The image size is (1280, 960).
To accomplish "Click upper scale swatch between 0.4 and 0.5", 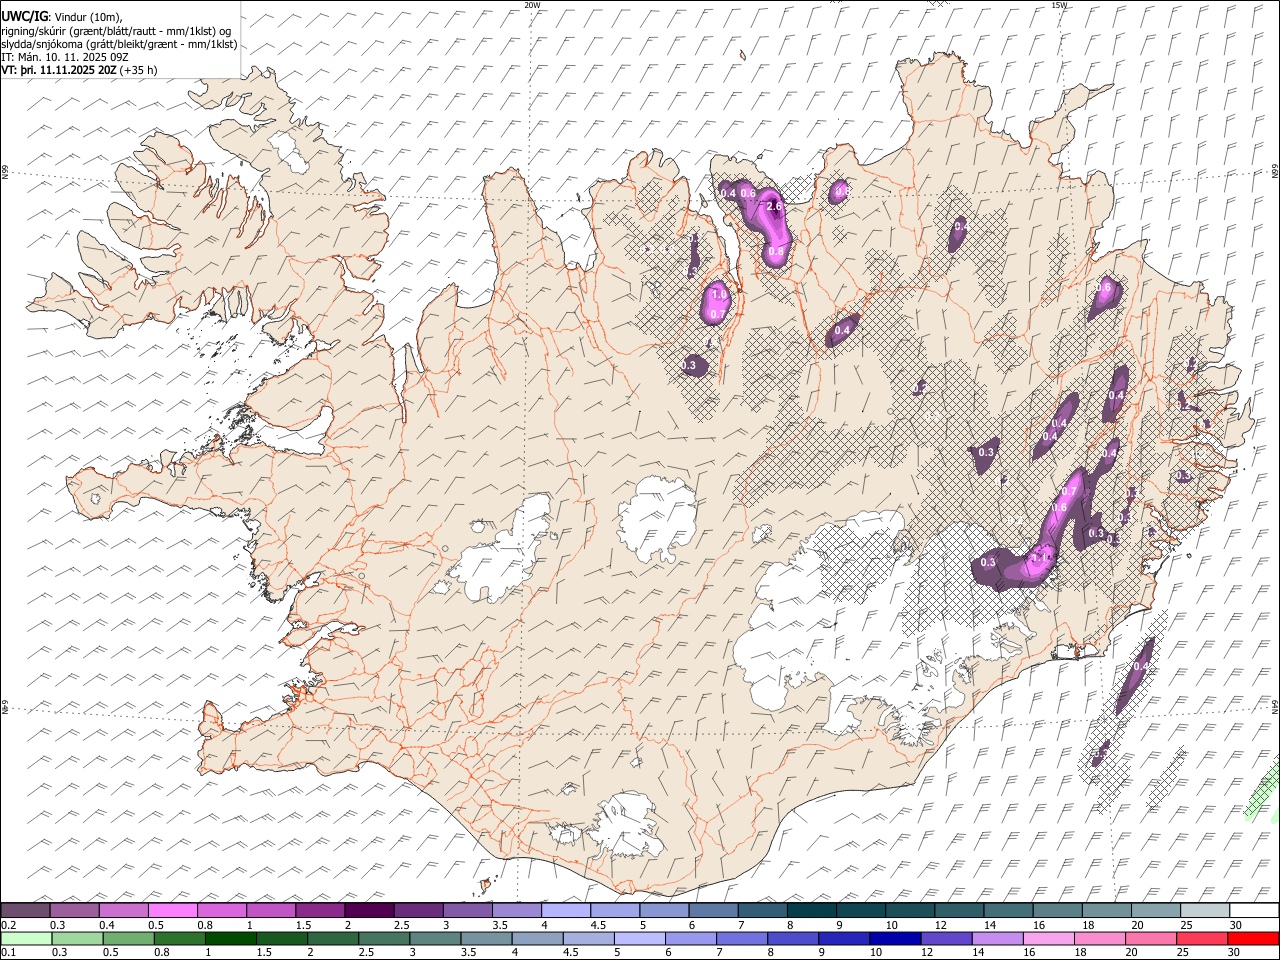I will pyautogui.click(x=124, y=910).
